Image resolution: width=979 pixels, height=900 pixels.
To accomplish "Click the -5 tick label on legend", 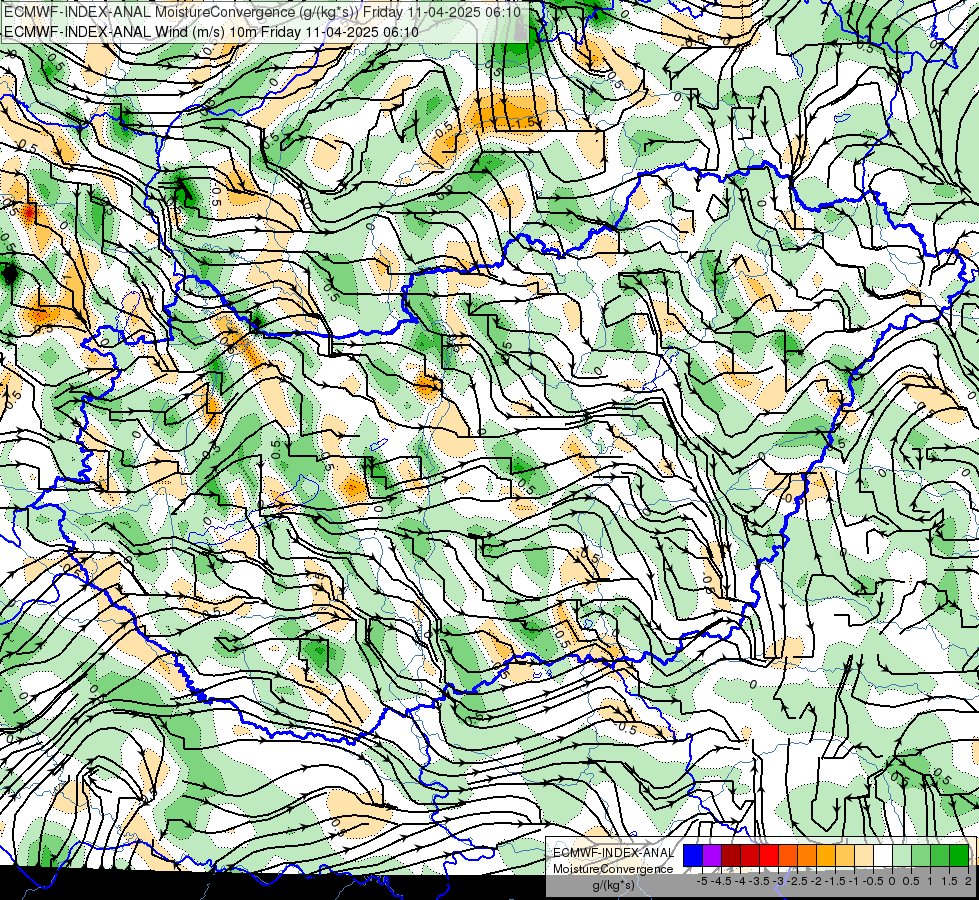I will [702, 881].
